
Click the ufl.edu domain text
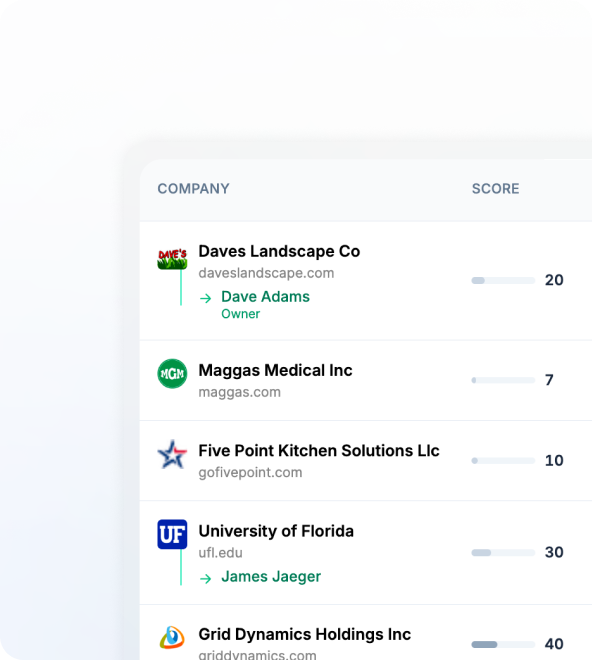[220, 553]
